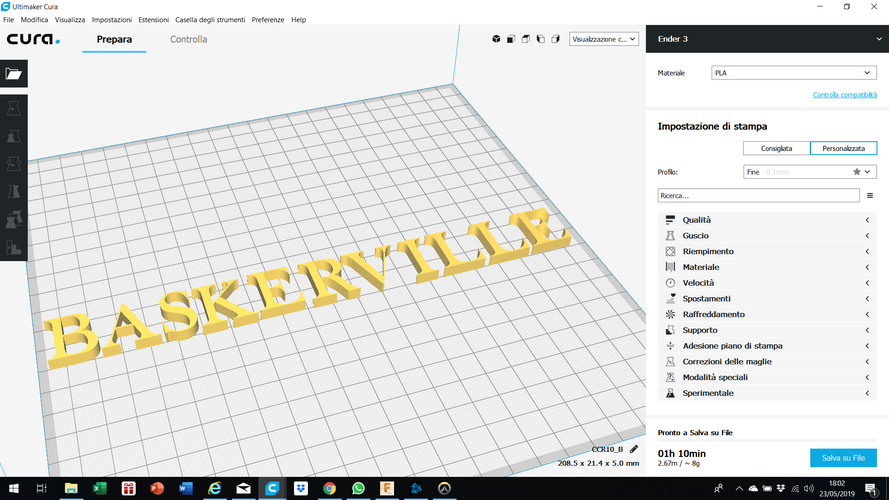Open the File menu
The image size is (889, 500).
click(9, 20)
